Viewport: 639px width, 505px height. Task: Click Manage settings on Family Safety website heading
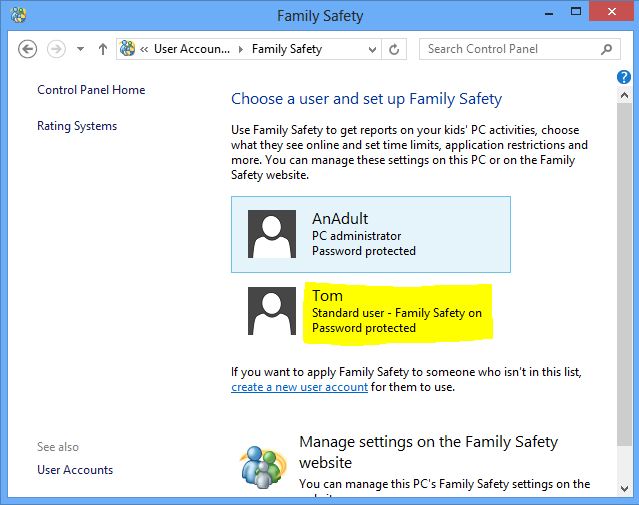point(428,452)
